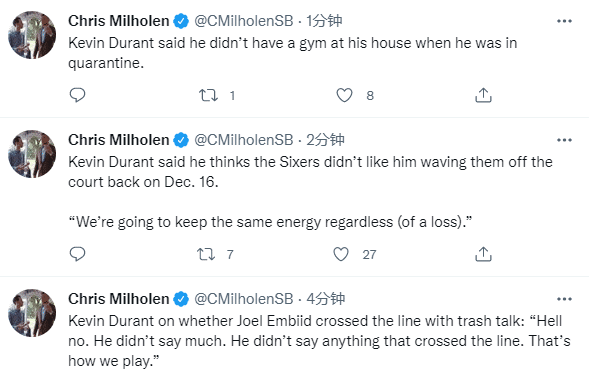589x377 pixels.
Task: Share the Sixers Dec. 16 tweet
Action: [x=483, y=254]
